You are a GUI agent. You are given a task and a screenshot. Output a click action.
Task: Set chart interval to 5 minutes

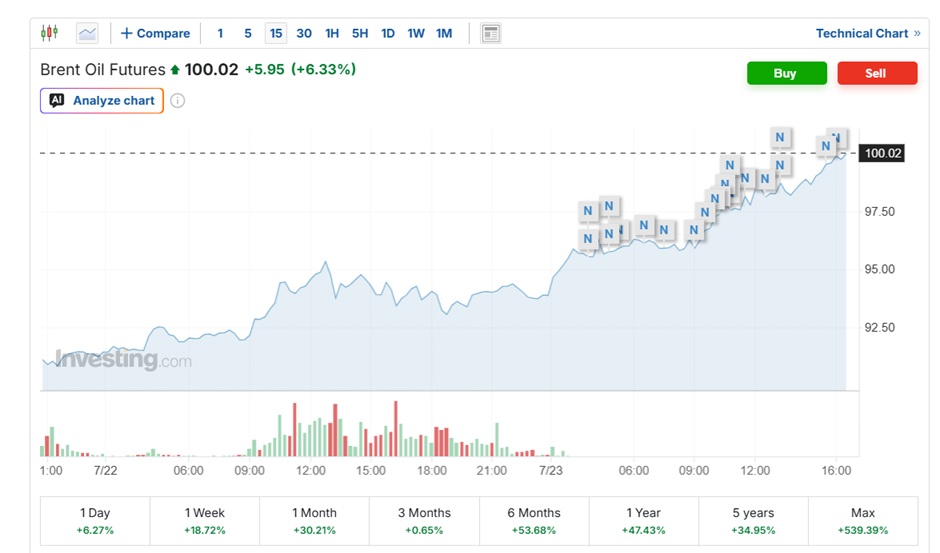coord(248,34)
